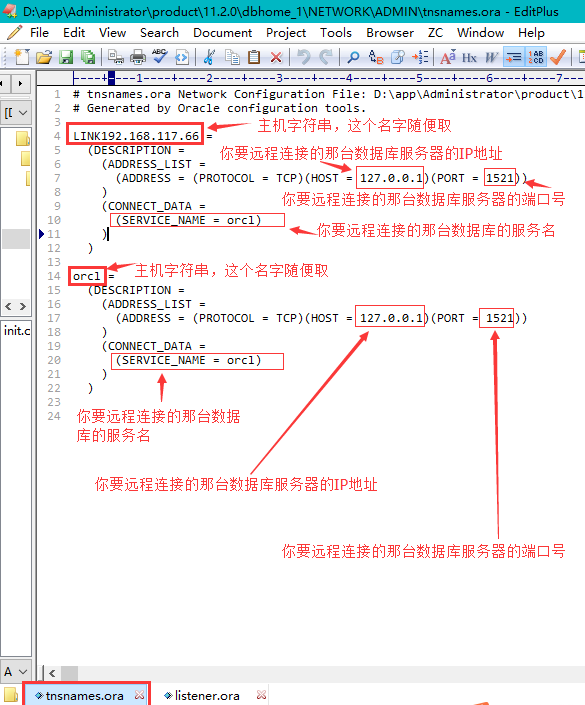Open a file using the folder icon

point(44,57)
